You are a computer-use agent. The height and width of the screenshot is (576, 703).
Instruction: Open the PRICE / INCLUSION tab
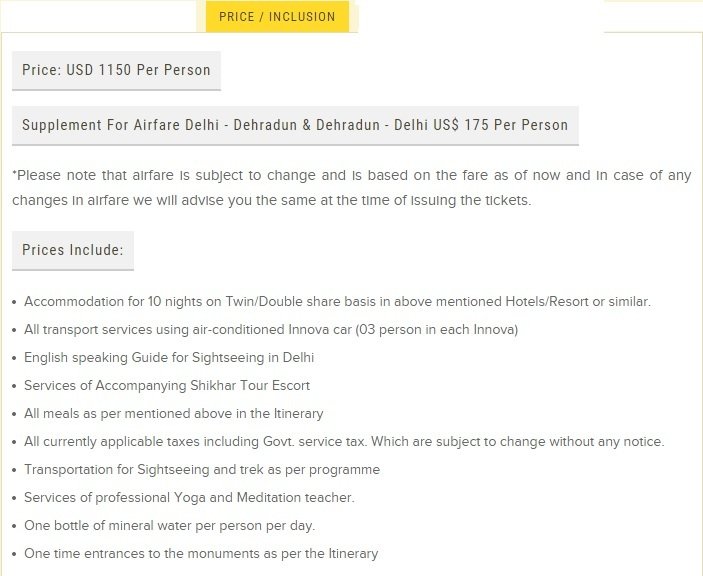pos(277,17)
